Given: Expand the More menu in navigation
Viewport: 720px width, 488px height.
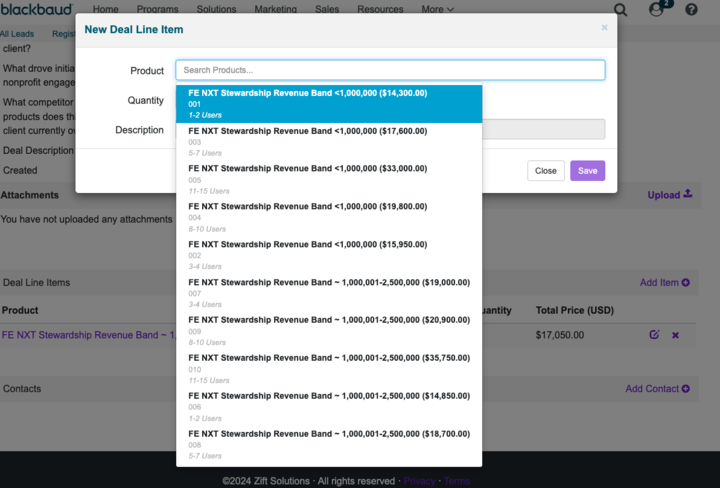Looking at the screenshot, I should (x=437, y=9).
